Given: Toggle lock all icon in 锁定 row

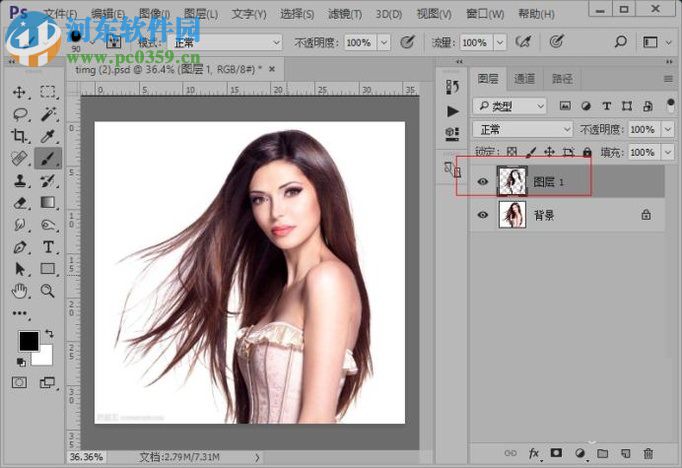Looking at the screenshot, I should (x=589, y=152).
